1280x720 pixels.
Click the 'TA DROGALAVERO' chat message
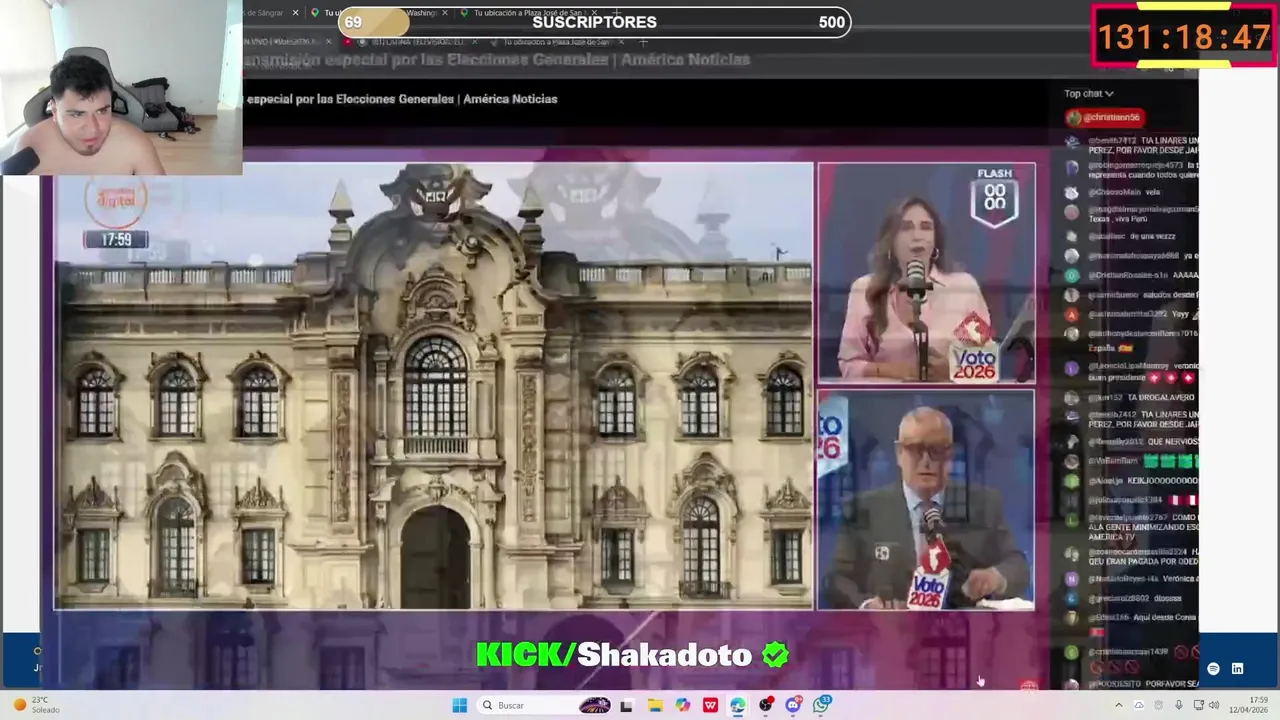1131,397
